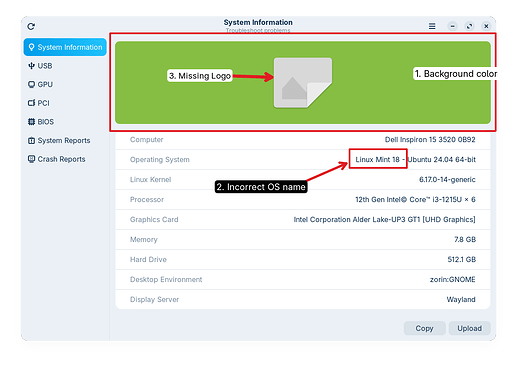This screenshot has width=517, height=366.
Task: Select the Intel Core i3-1215U value
Action: click(415, 200)
